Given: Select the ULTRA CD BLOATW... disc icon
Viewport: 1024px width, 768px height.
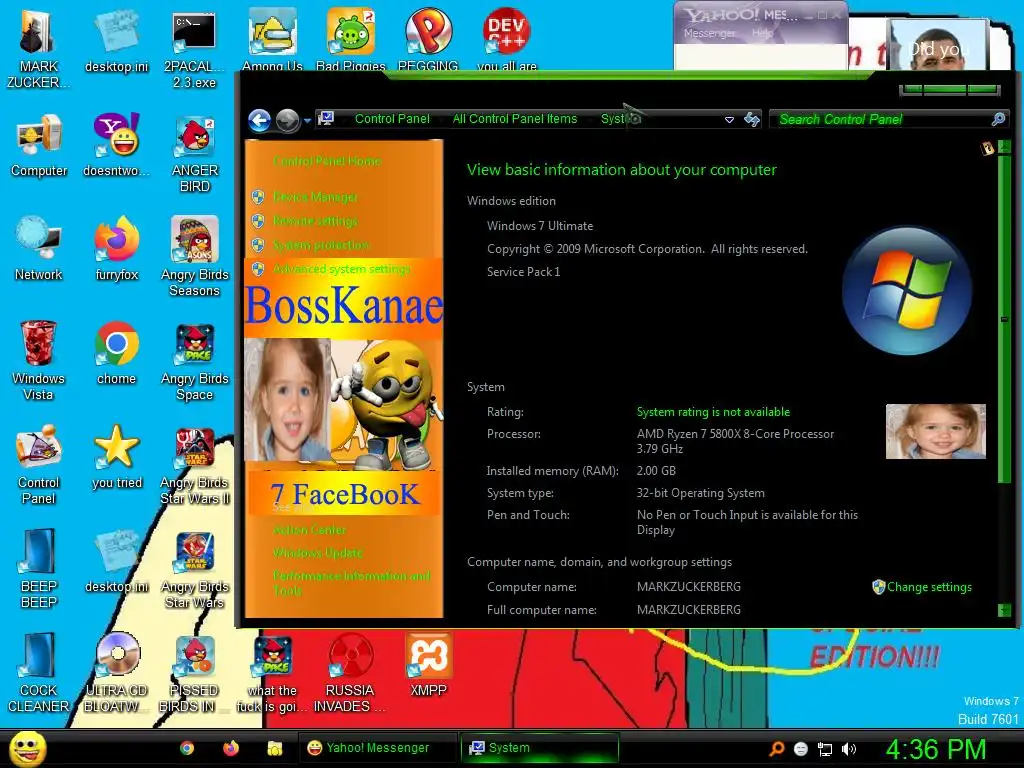Looking at the screenshot, I should (x=117, y=673).
